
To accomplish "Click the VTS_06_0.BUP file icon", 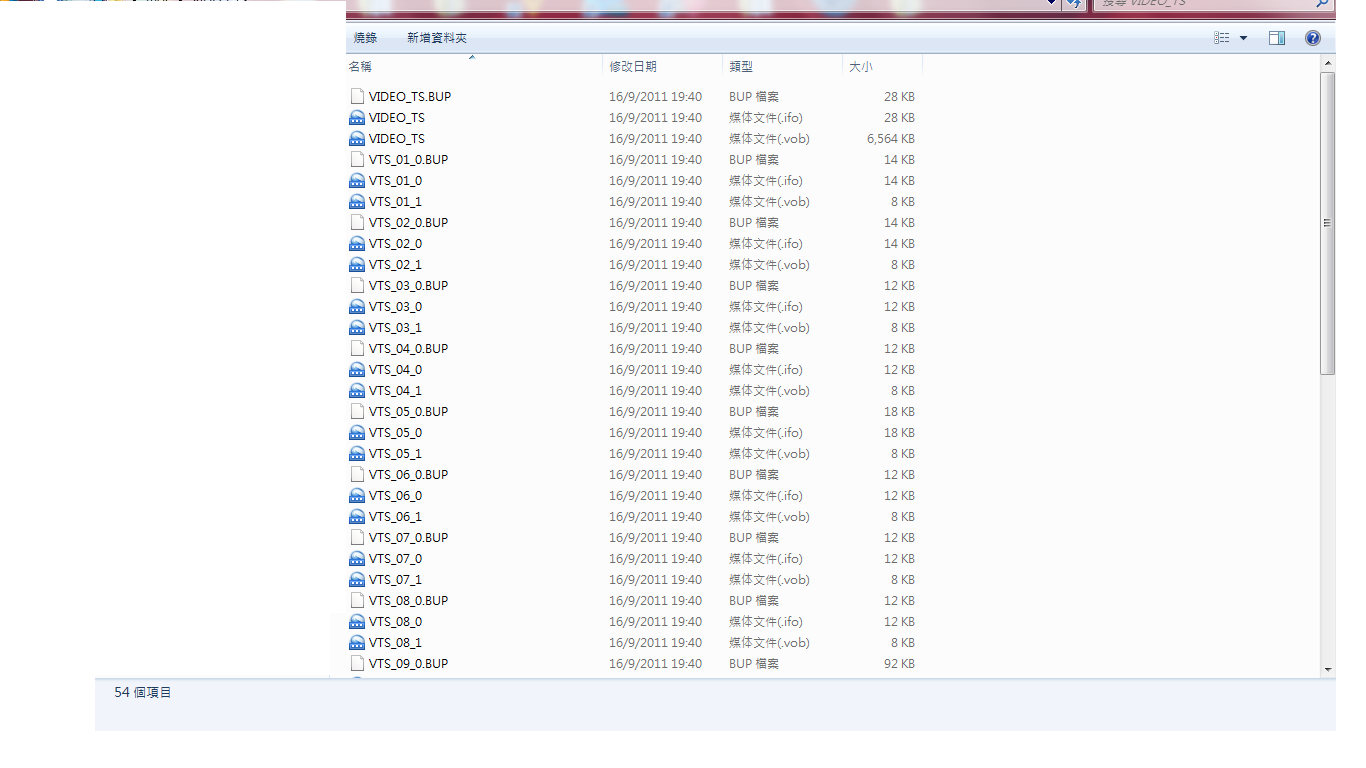I will 357,475.
